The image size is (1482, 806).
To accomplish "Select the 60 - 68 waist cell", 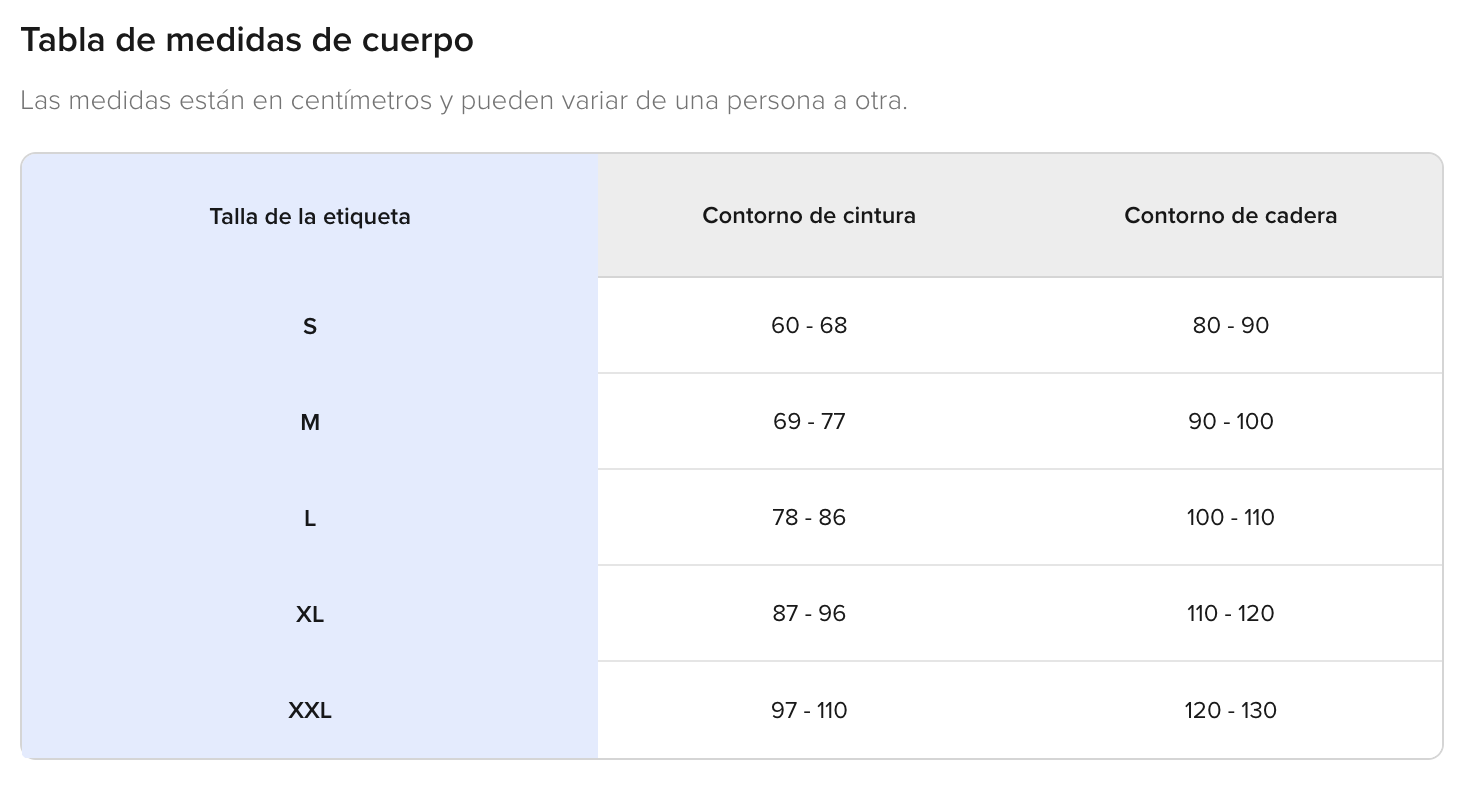I will click(x=809, y=325).
